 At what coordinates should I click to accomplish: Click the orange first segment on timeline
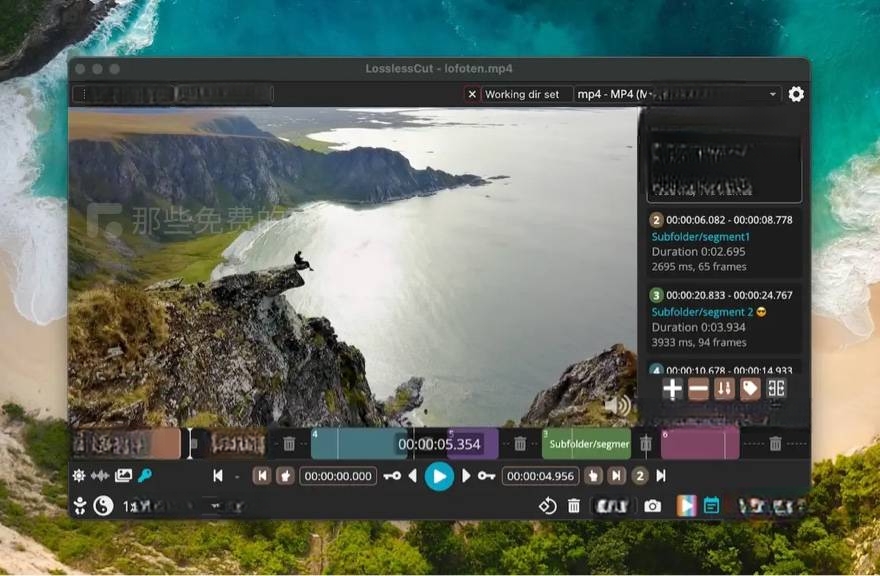pyautogui.click(x=127, y=444)
